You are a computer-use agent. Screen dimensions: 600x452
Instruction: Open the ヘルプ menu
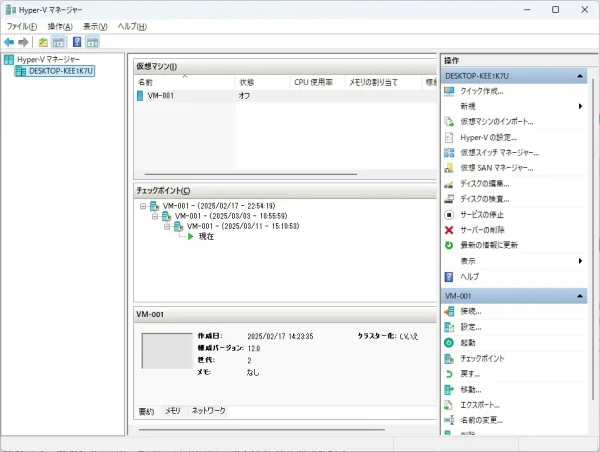click(132, 26)
